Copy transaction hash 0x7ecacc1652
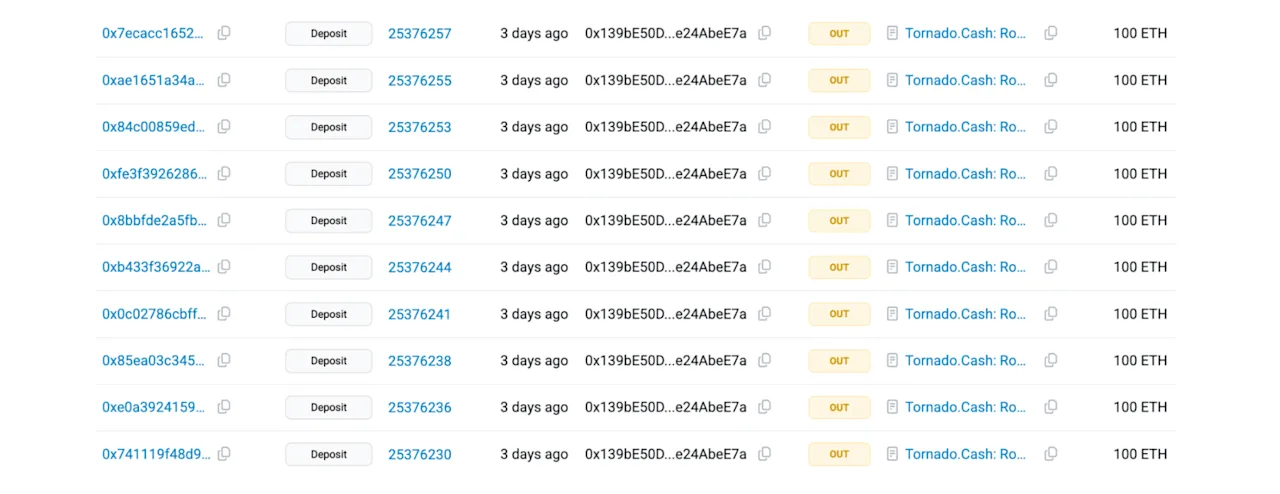This screenshot has height=494, width=1280. [x=224, y=33]
